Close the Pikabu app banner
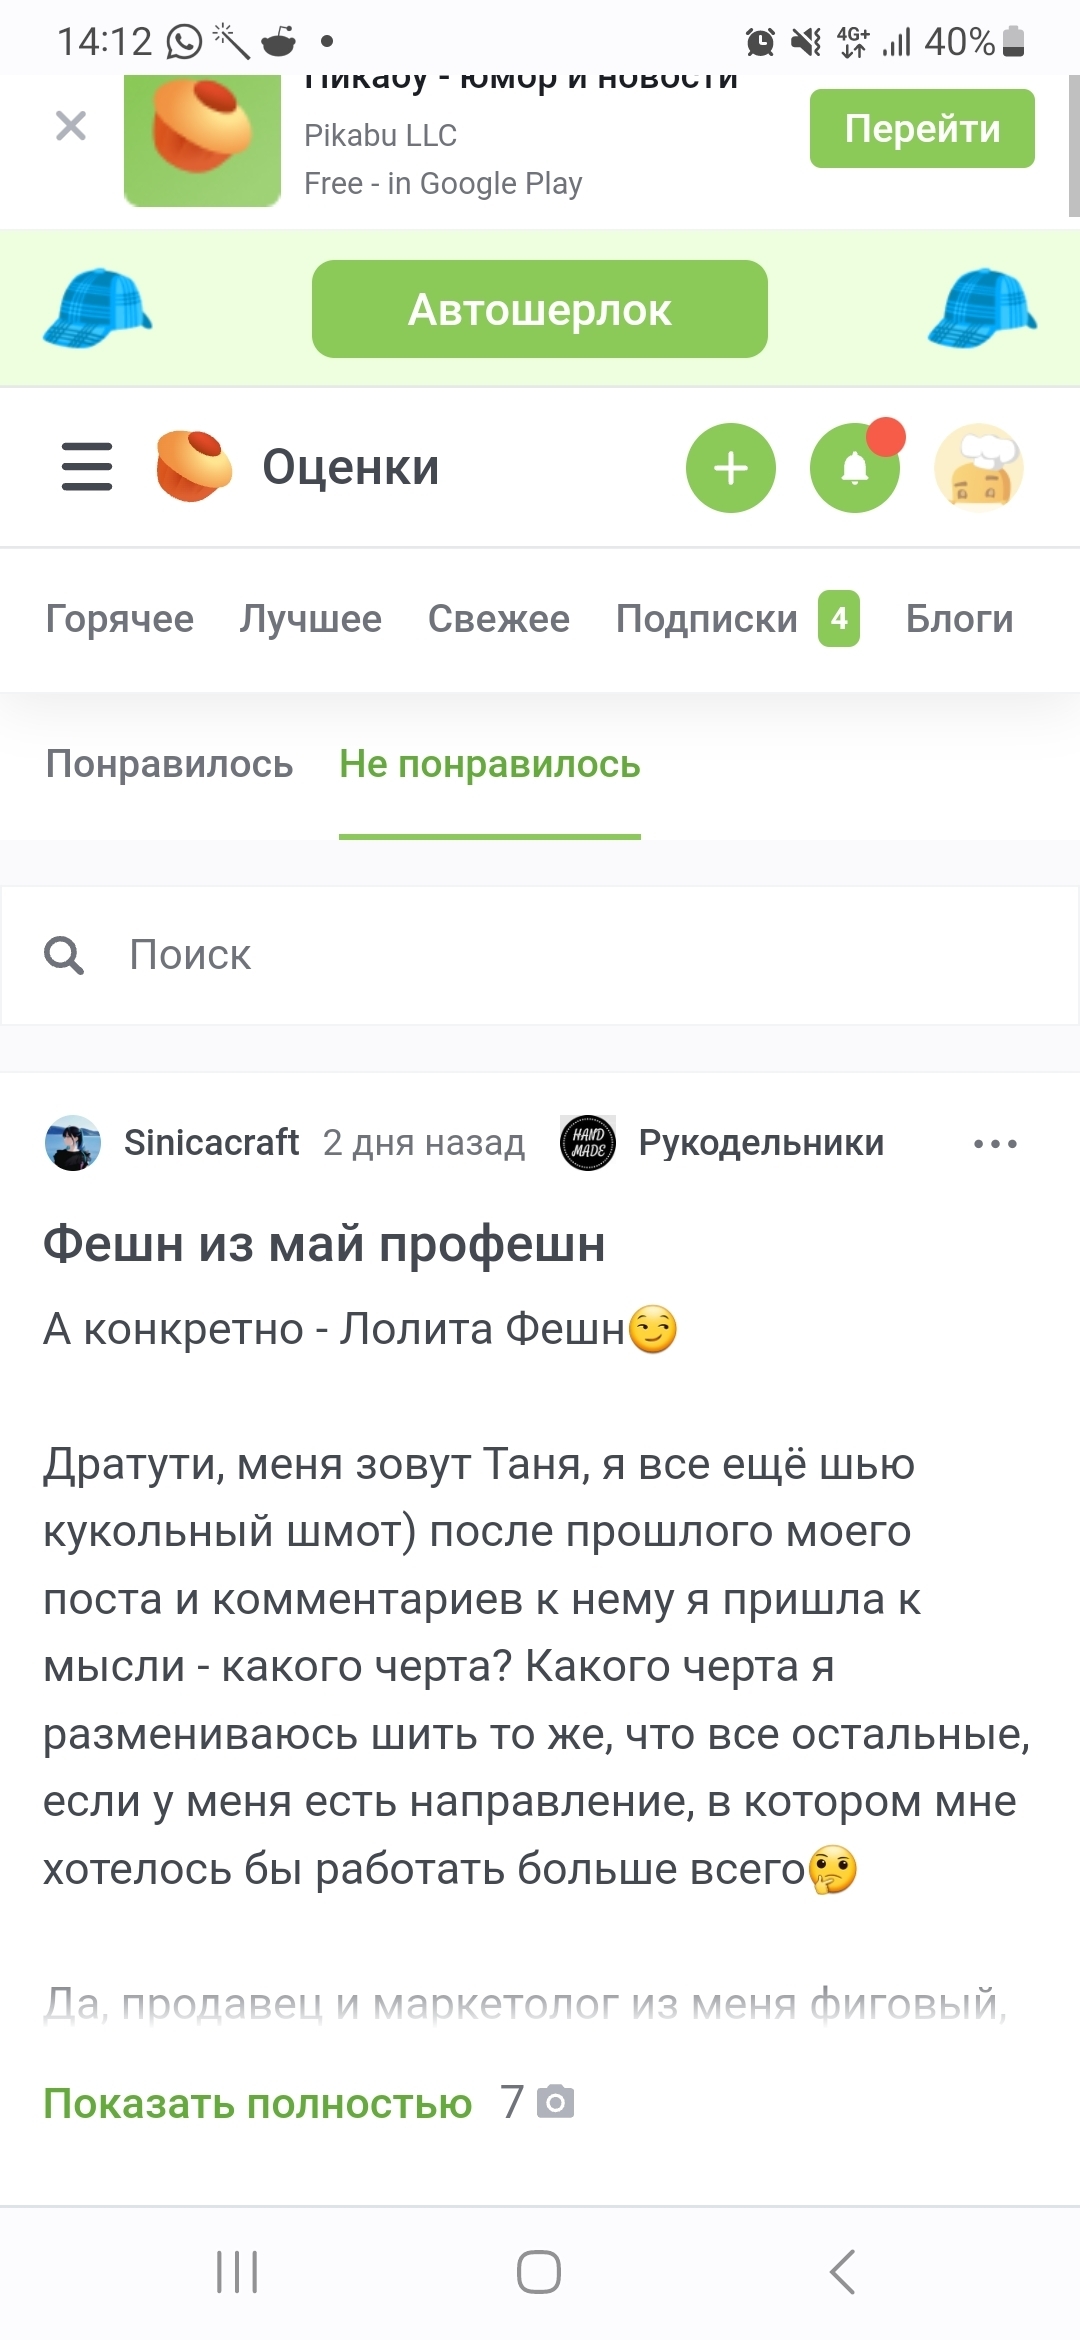 pyautogui.click(x=71, y=126)
